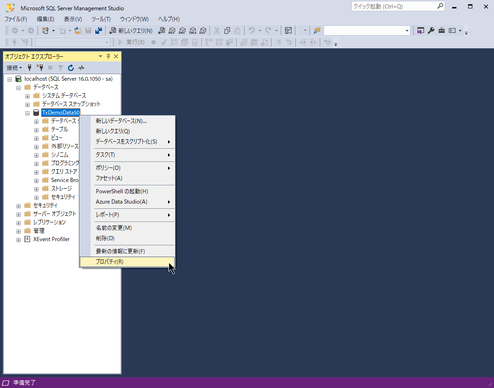Click the Analysis Services DMX Query icon
Image resolution: width=494 pixels, height=388 pixels.
182,31
